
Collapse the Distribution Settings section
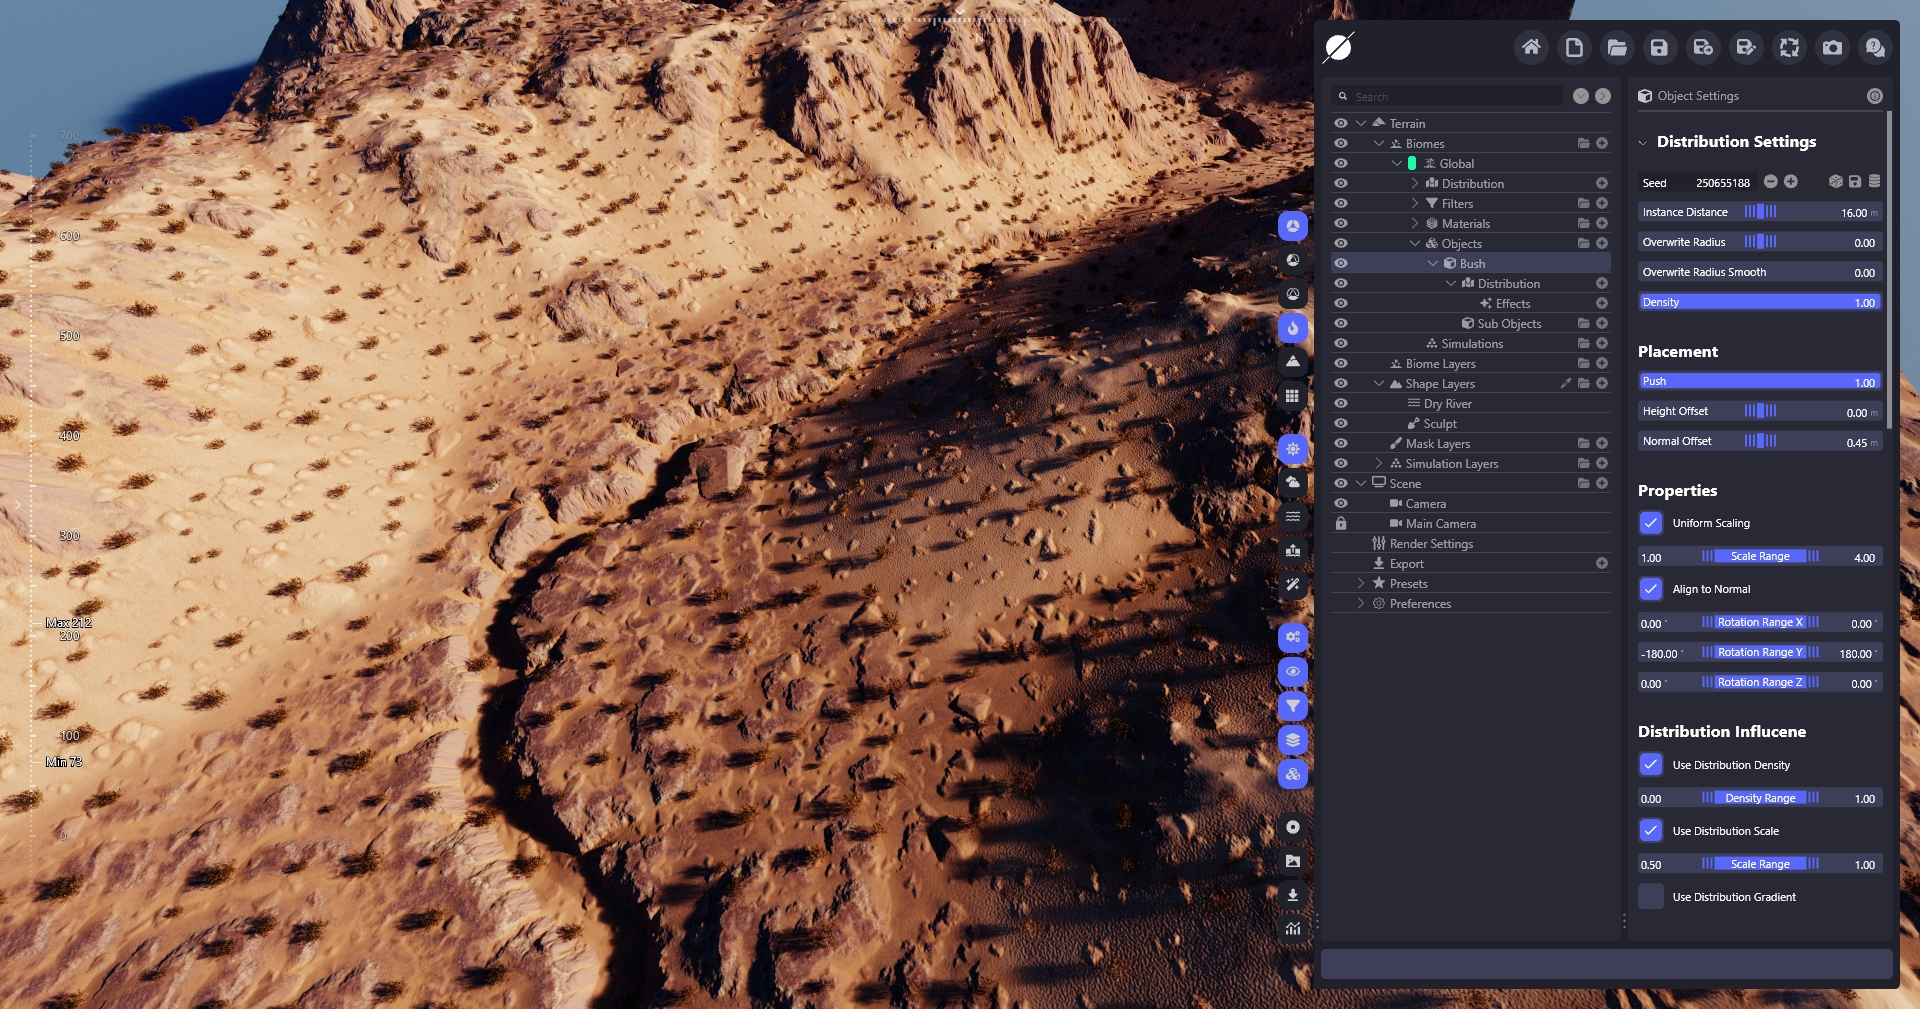pos(1643,143)
